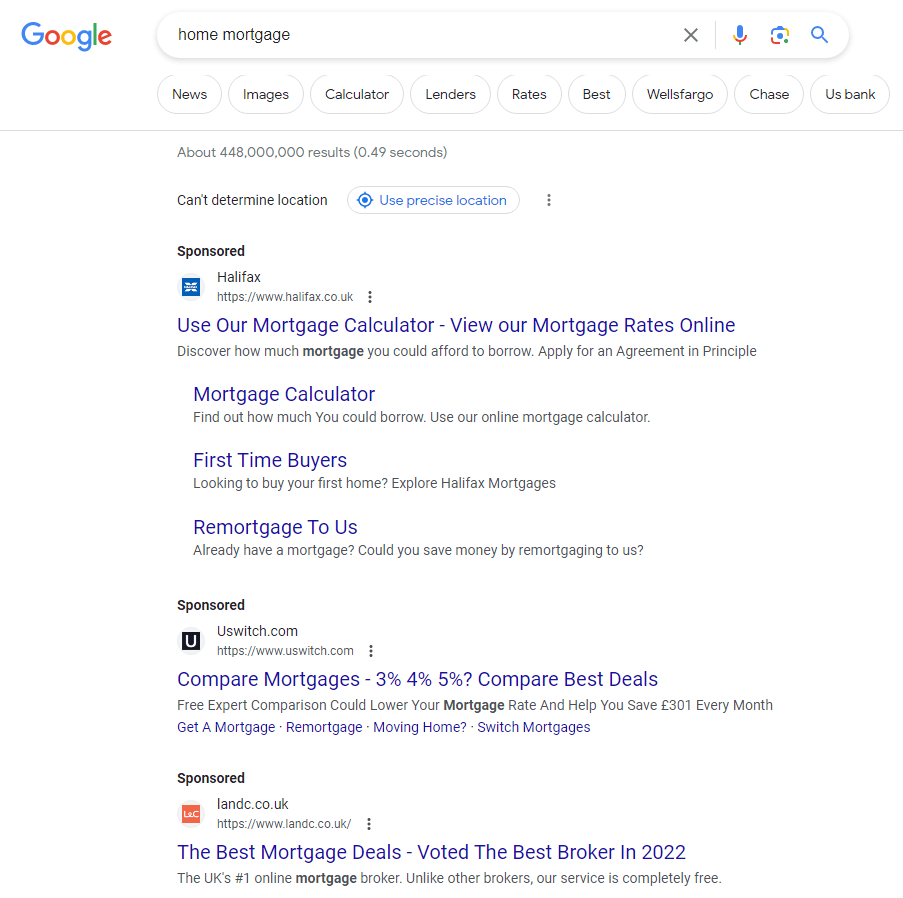Open three-dot menu beside location prompt

click(549, 200)
